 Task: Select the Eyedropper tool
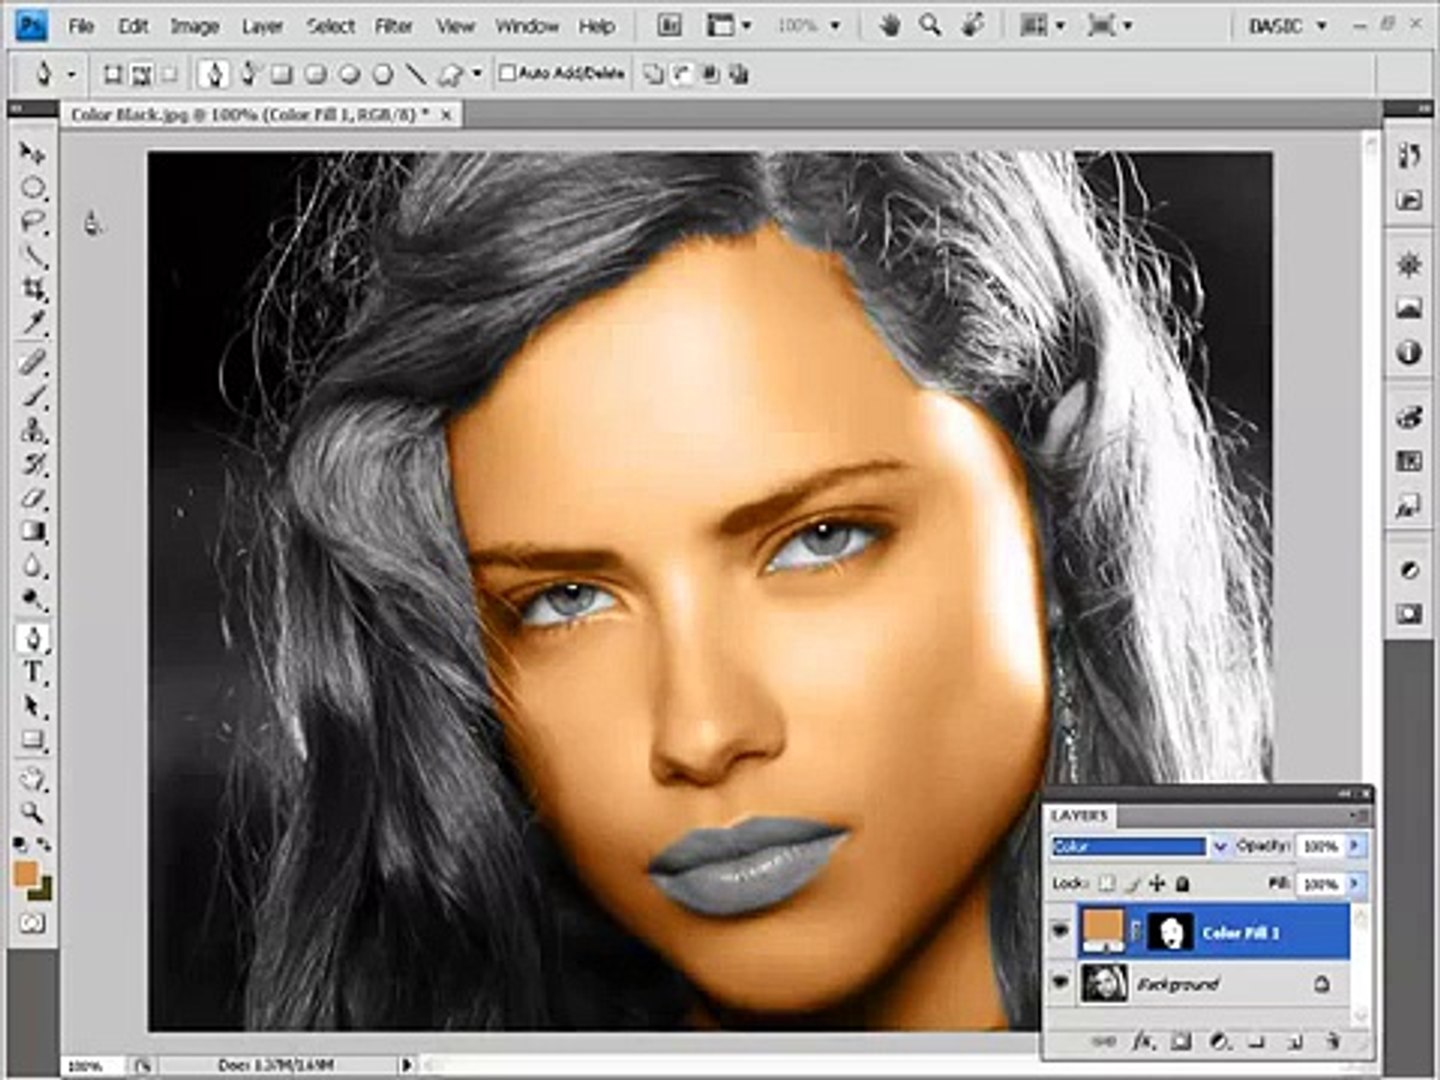34,323
